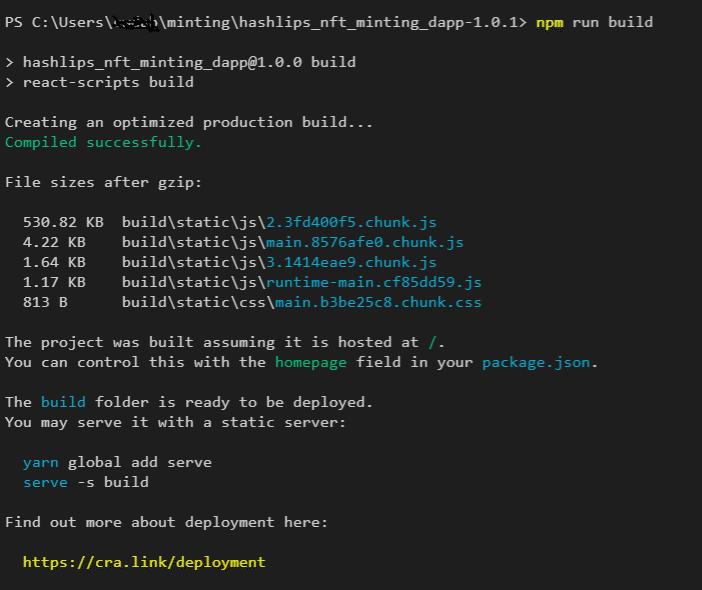Click the 813 B file size
702x590 pixels.
(45, 302)
